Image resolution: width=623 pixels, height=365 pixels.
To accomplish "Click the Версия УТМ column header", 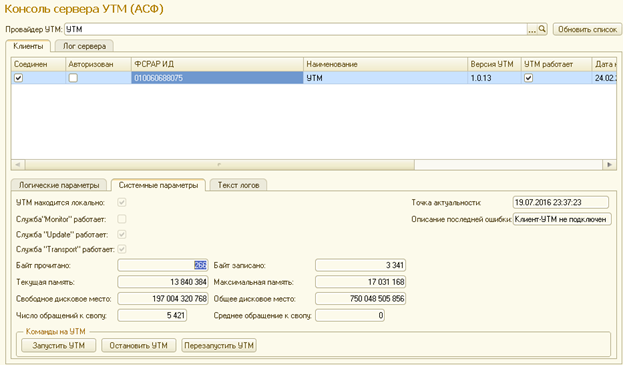I will 494,64.
